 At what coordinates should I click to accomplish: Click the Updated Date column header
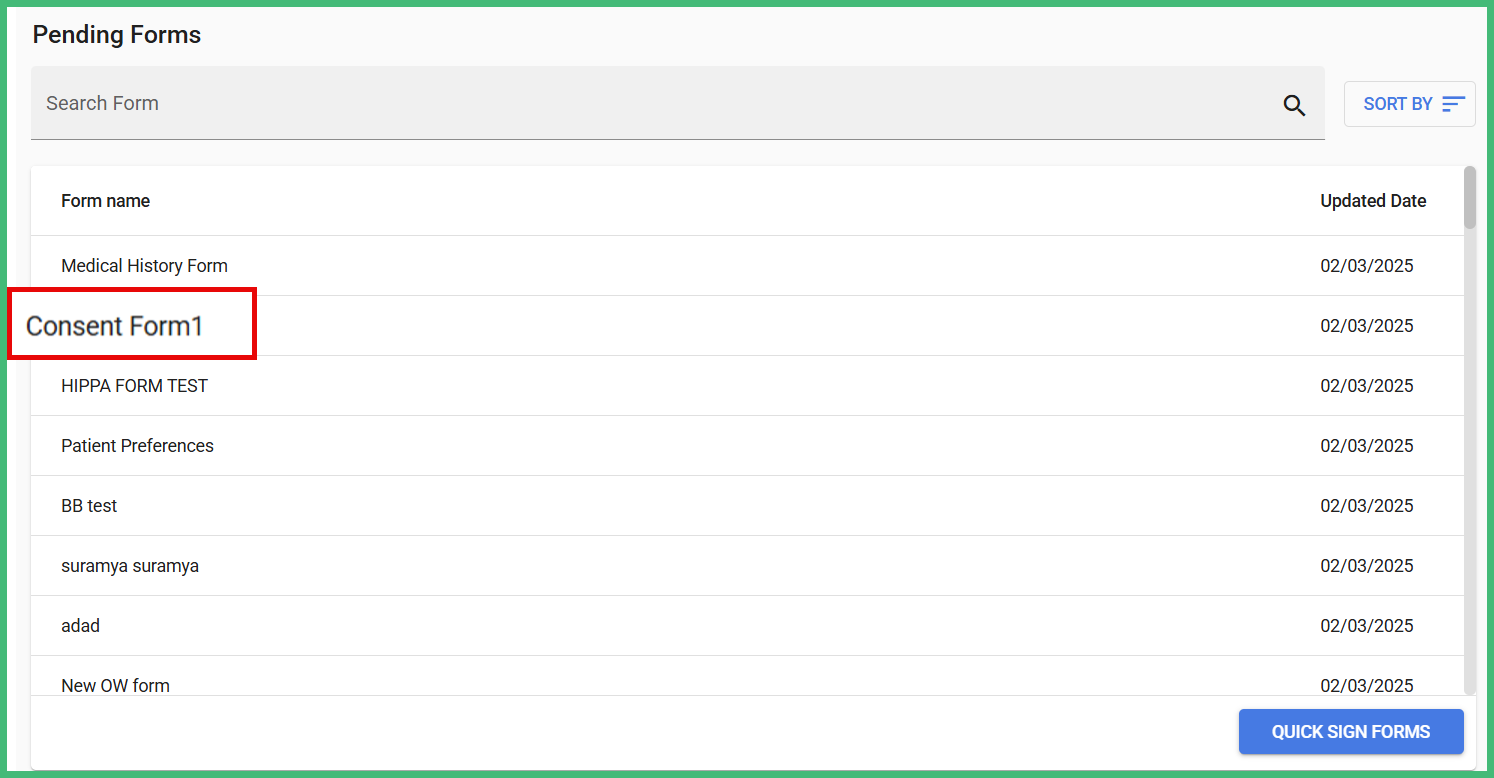[x=1373, y=201]
